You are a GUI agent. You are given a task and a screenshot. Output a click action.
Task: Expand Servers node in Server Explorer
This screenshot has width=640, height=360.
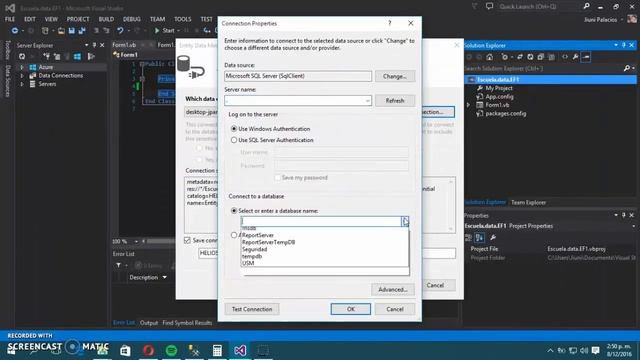(22, 84)
